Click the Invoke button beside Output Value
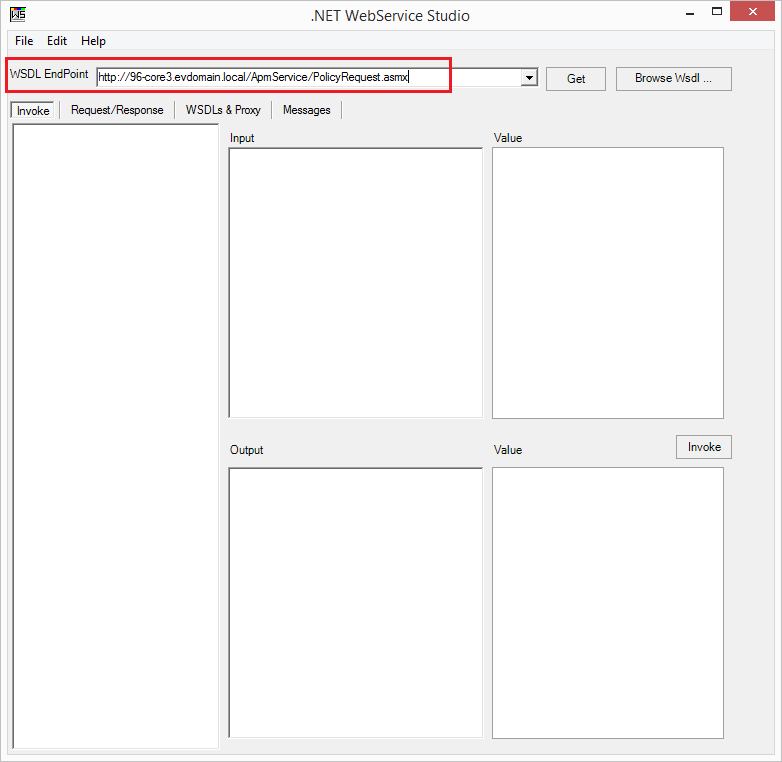The image size is (782, 762). (703, 447)
